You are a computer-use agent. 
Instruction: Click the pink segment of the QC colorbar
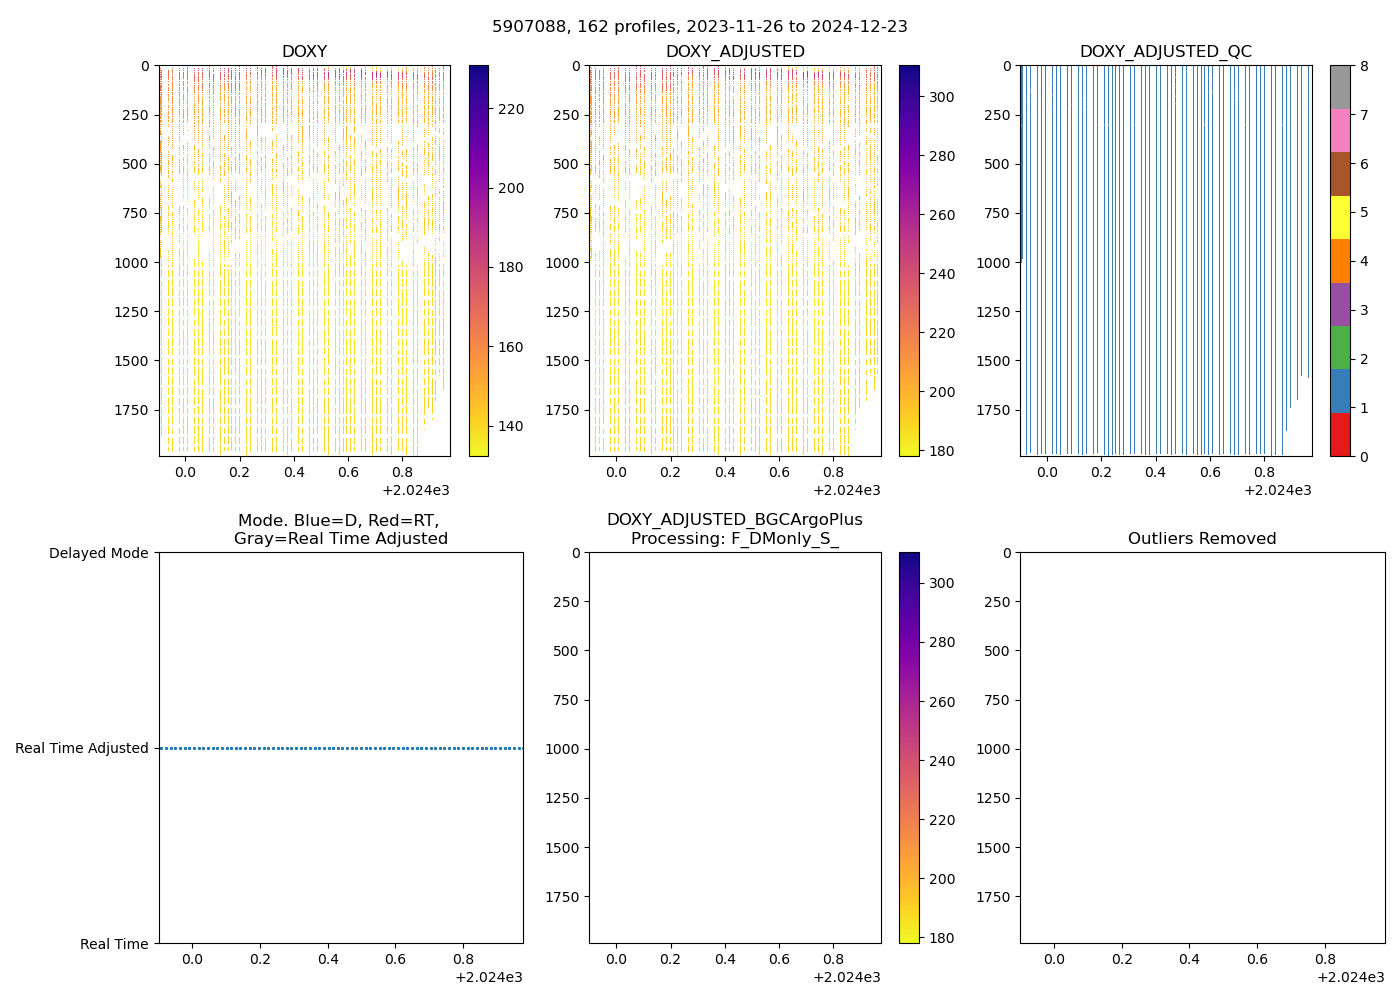point(1340,130)
